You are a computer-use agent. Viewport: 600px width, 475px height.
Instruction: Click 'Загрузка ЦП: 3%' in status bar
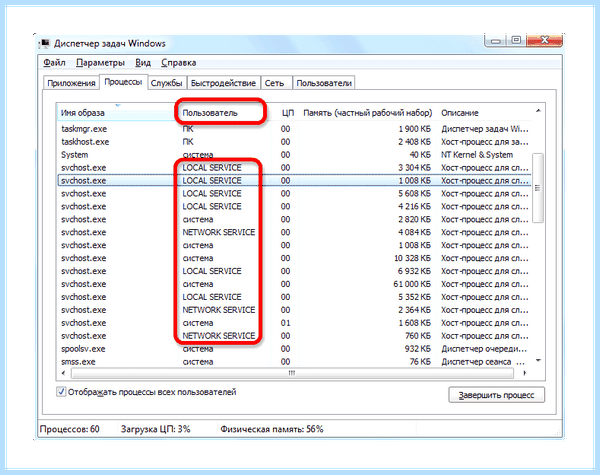155,429
